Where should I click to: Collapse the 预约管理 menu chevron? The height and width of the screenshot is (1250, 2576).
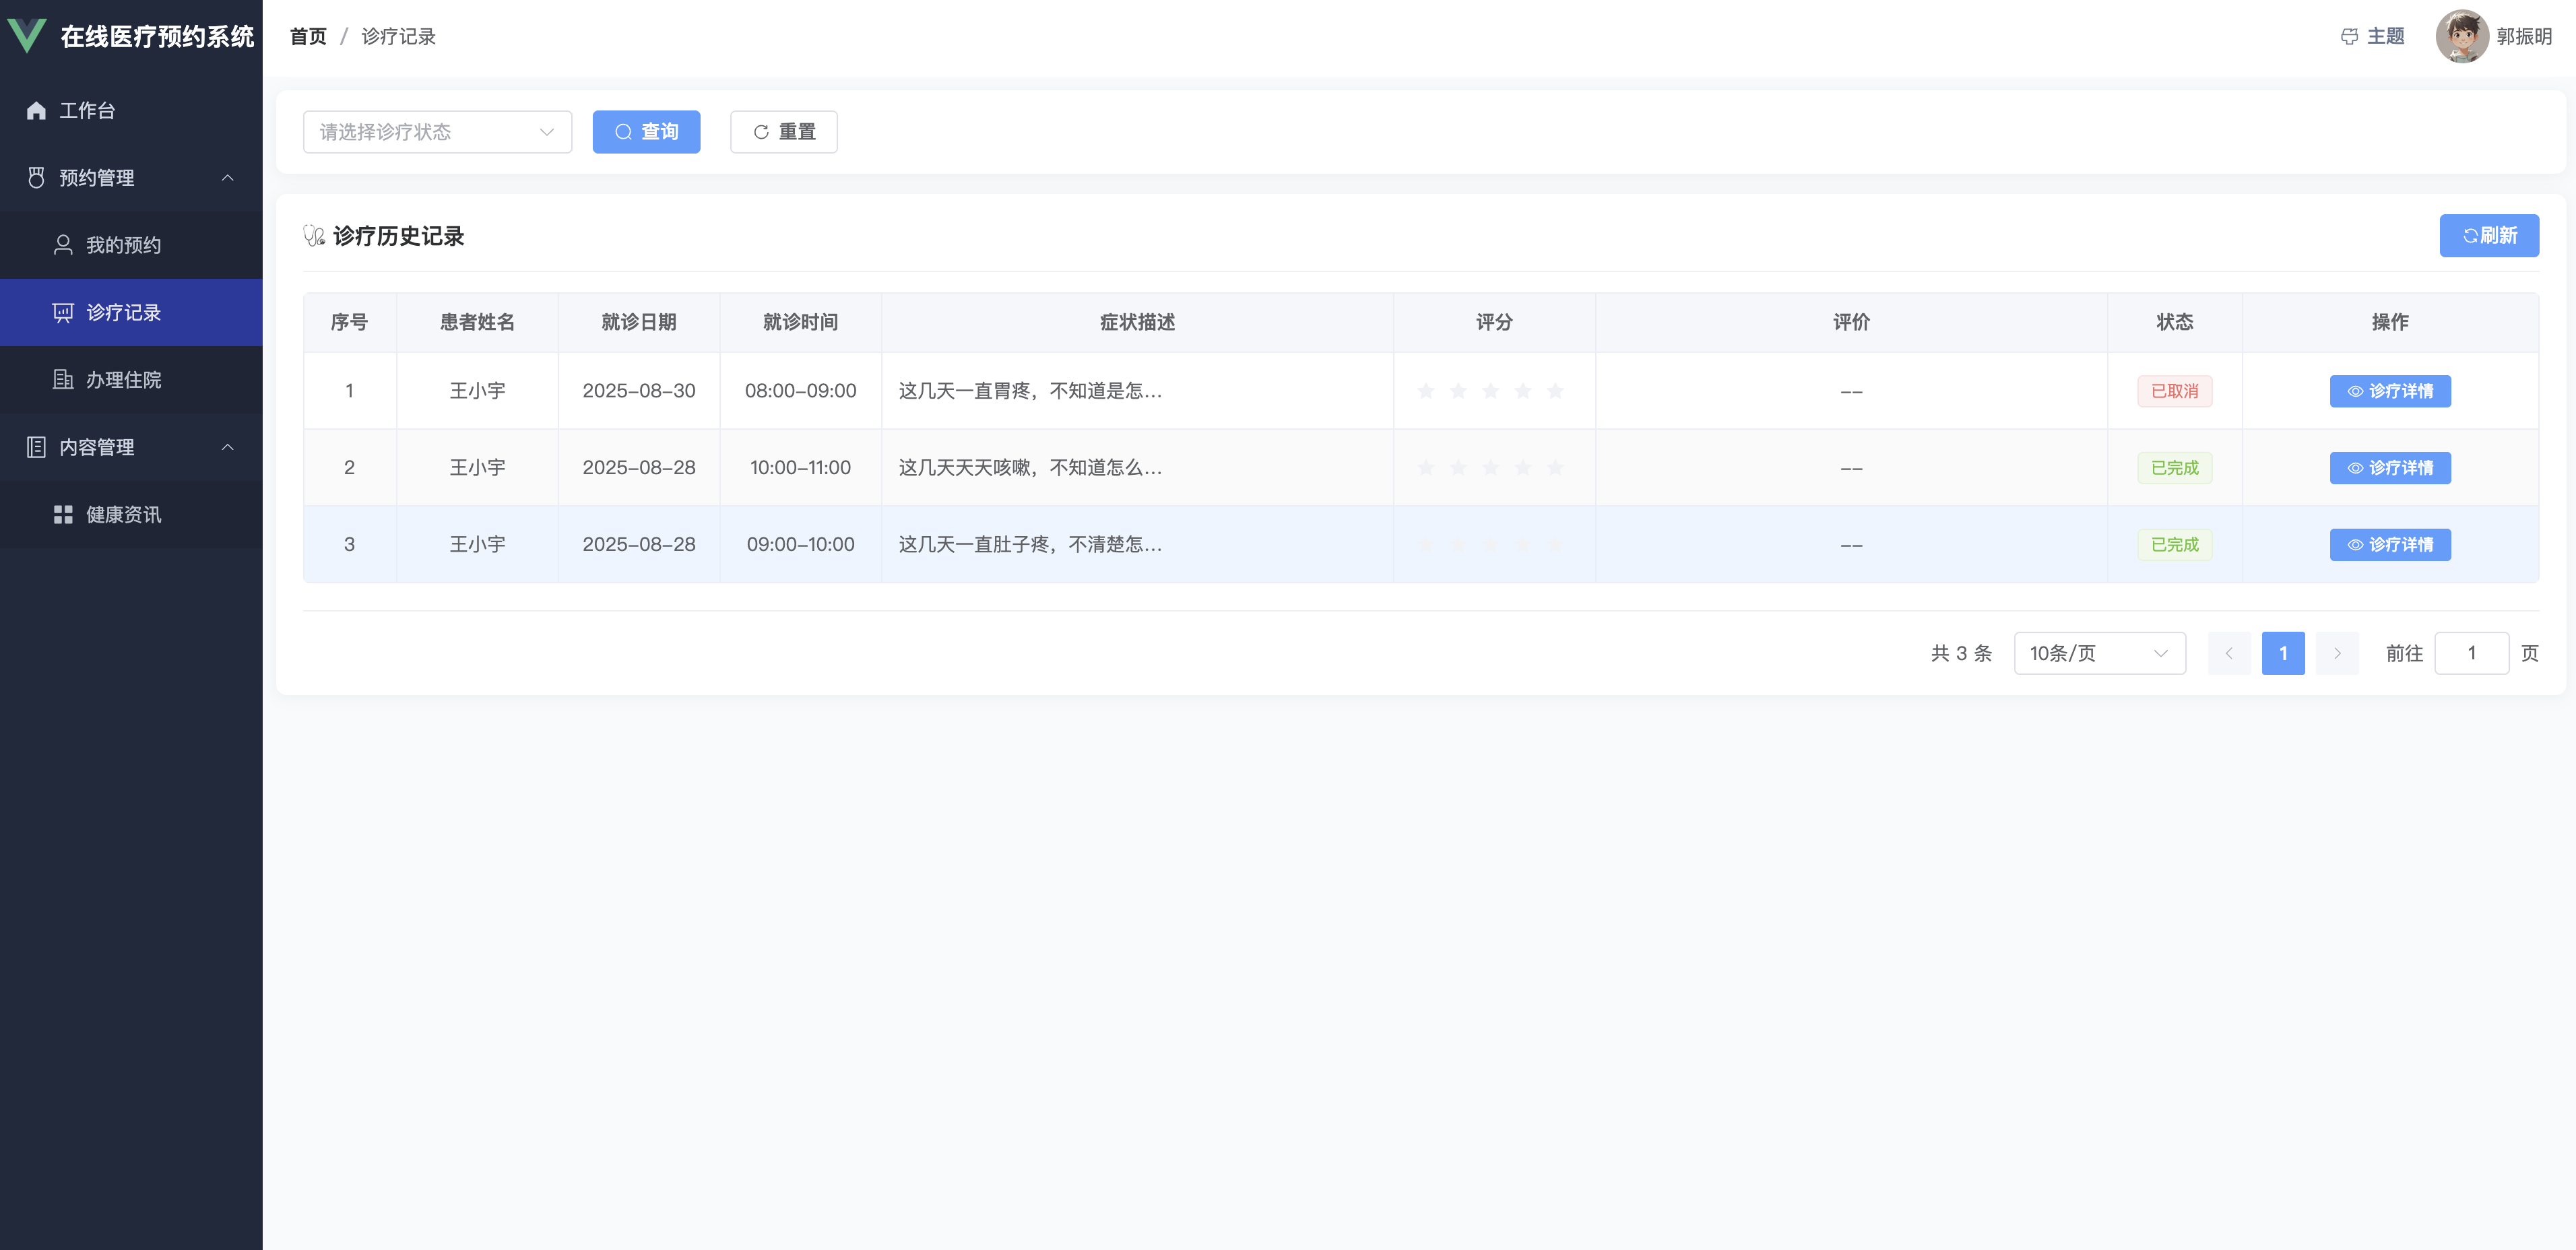[228, 178]
